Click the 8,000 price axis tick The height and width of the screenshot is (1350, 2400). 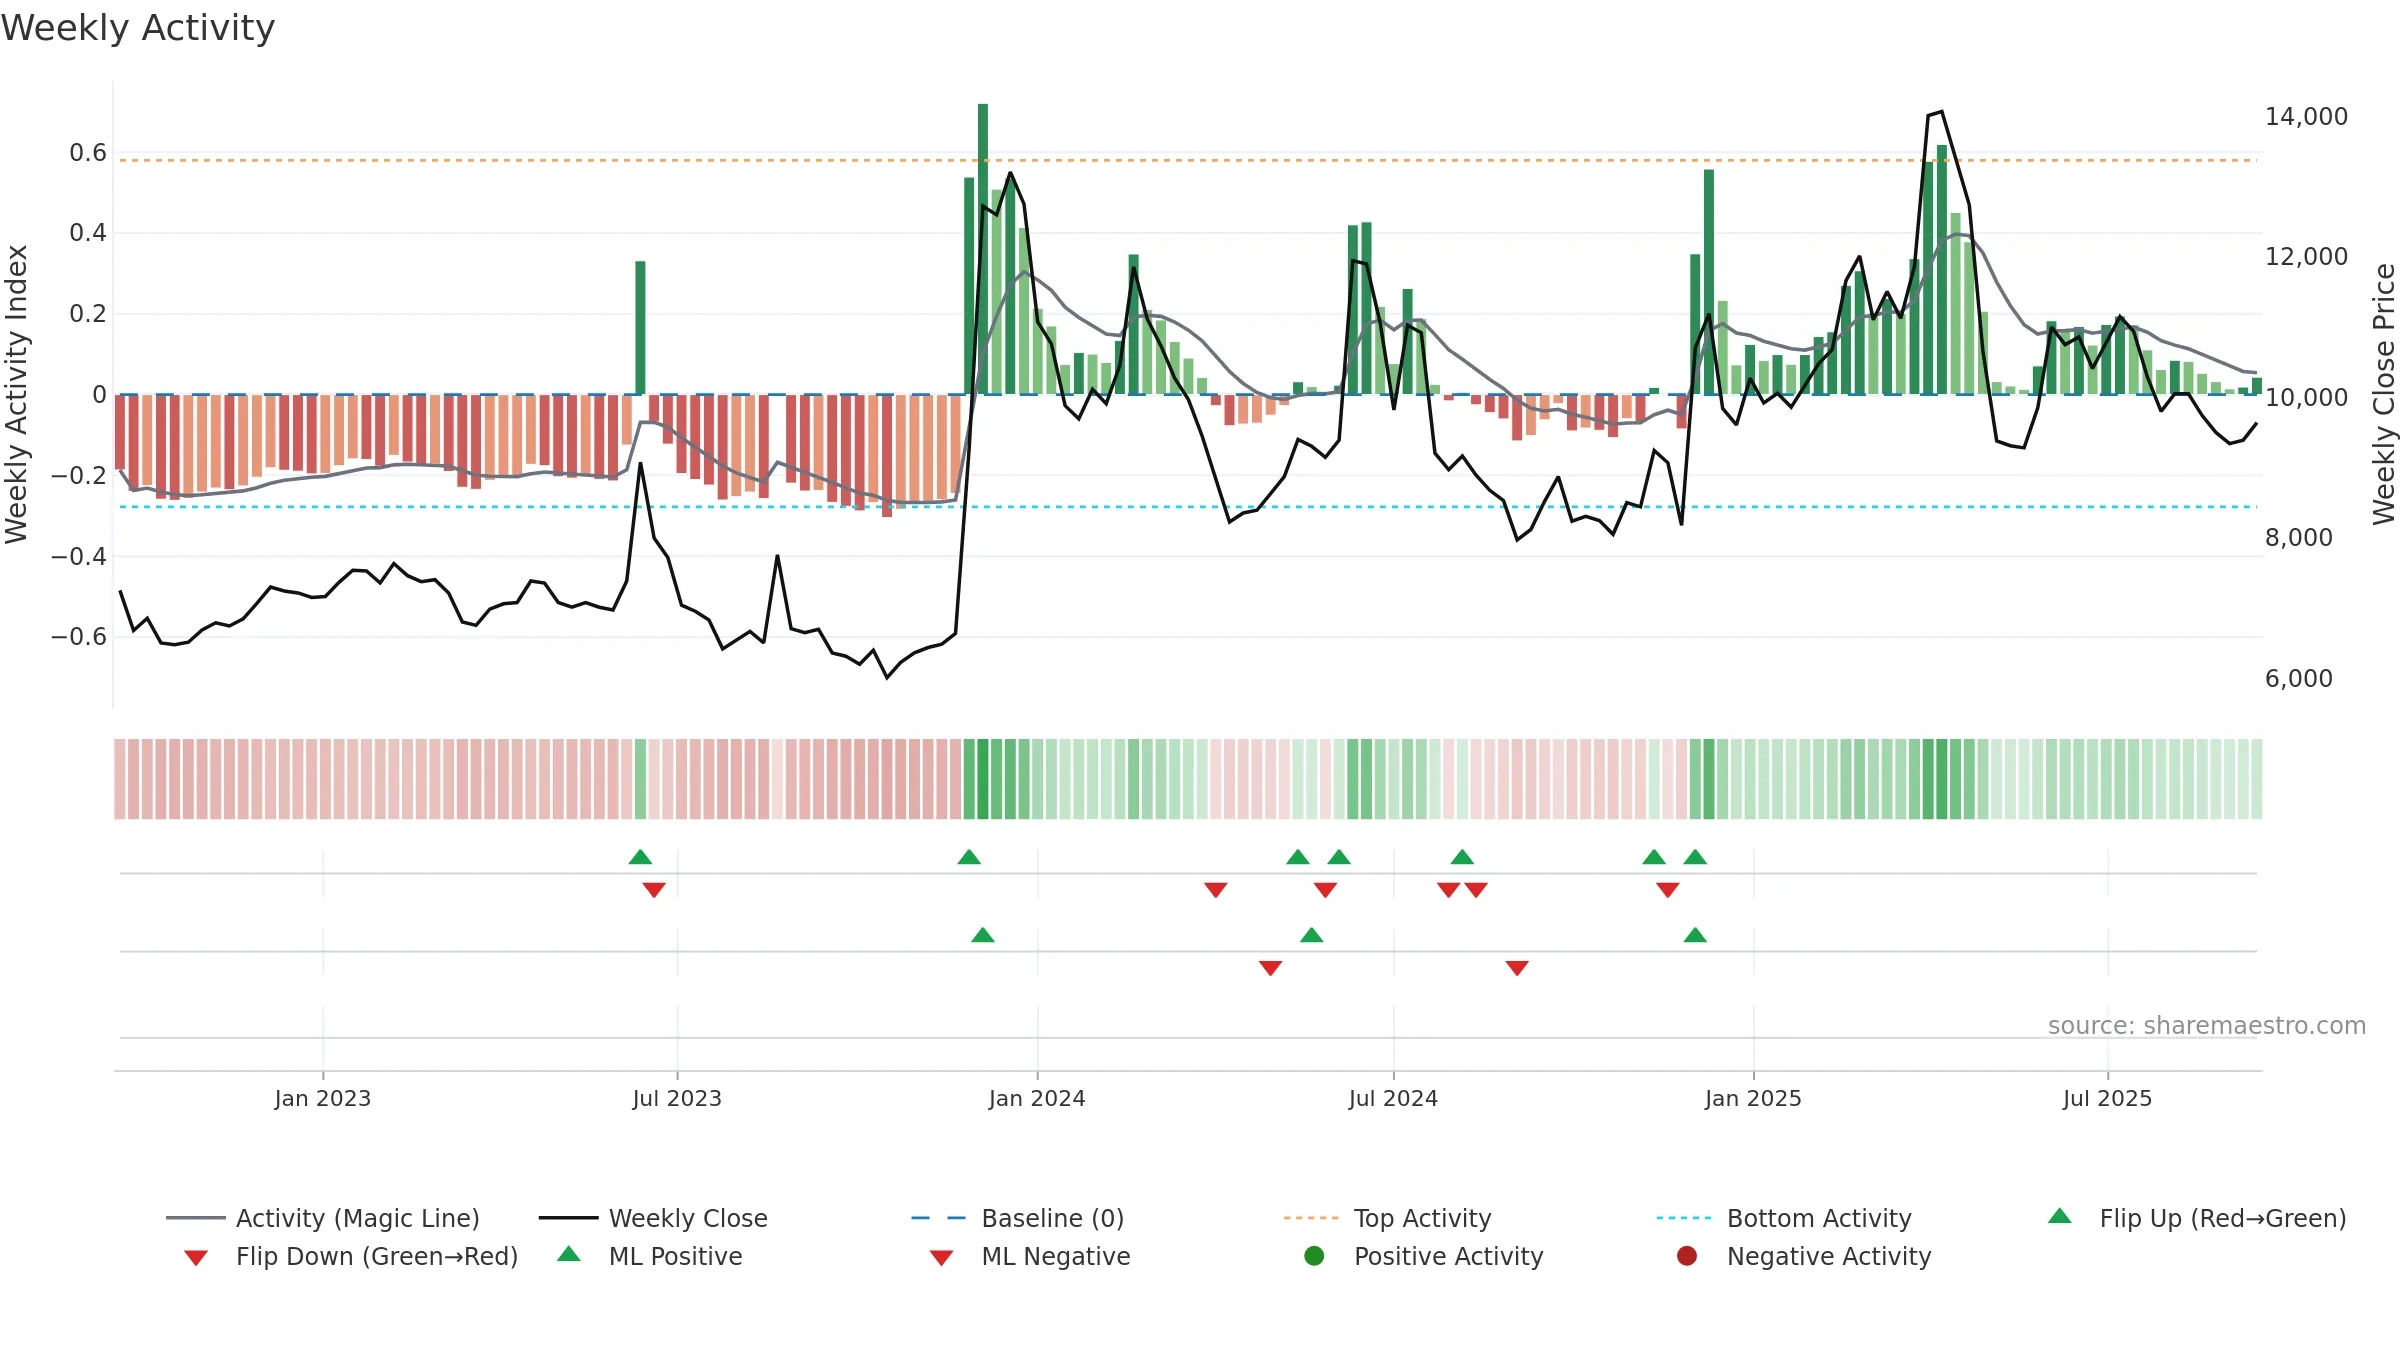tap(2298, 537)
